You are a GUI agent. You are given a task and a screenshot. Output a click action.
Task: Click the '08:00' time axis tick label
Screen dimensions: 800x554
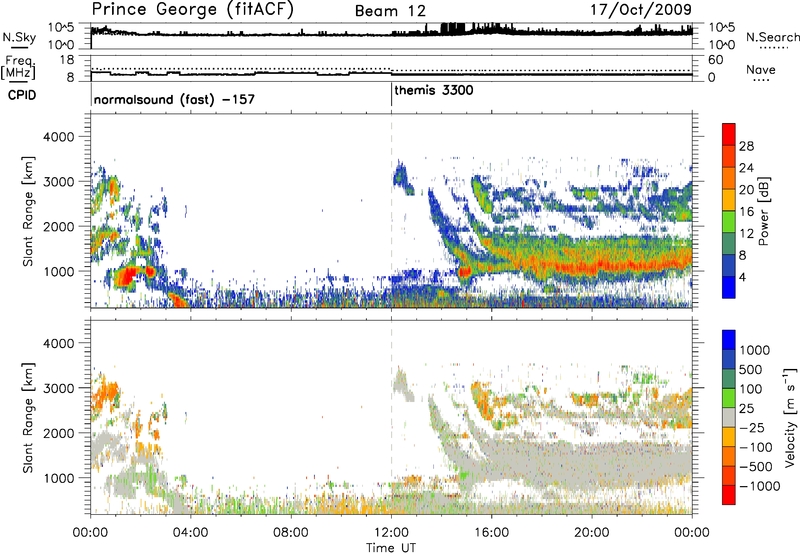(x=291, y=533)
